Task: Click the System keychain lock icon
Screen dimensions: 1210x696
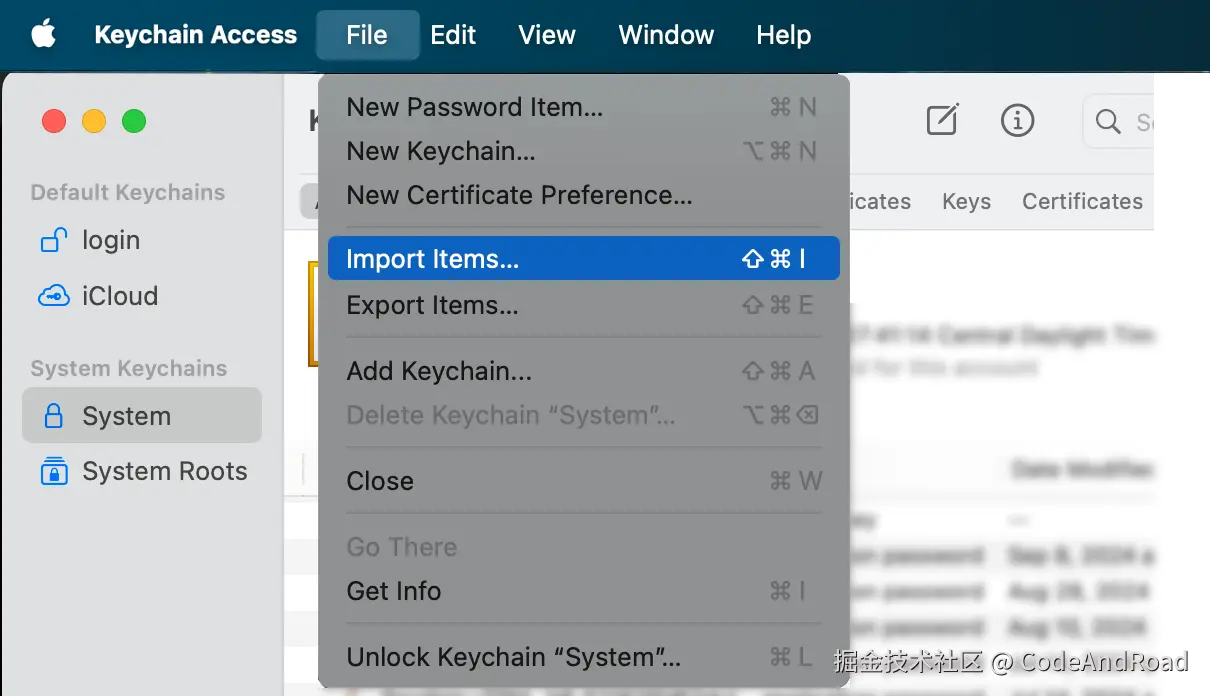Action: coord(53,416)
